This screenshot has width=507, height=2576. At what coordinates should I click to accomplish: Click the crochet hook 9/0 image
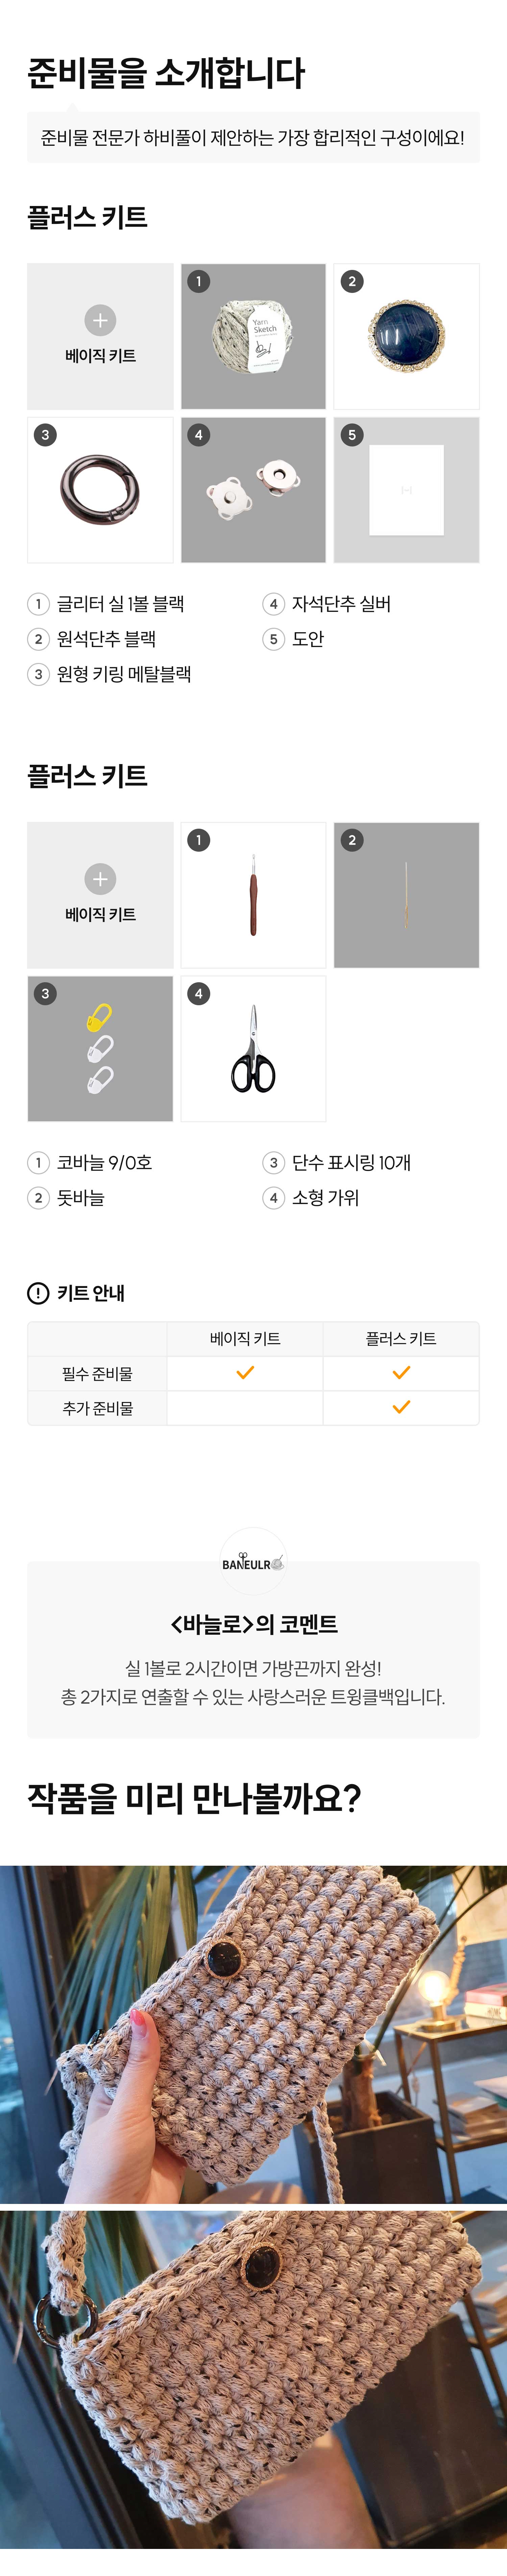point(253,895)
